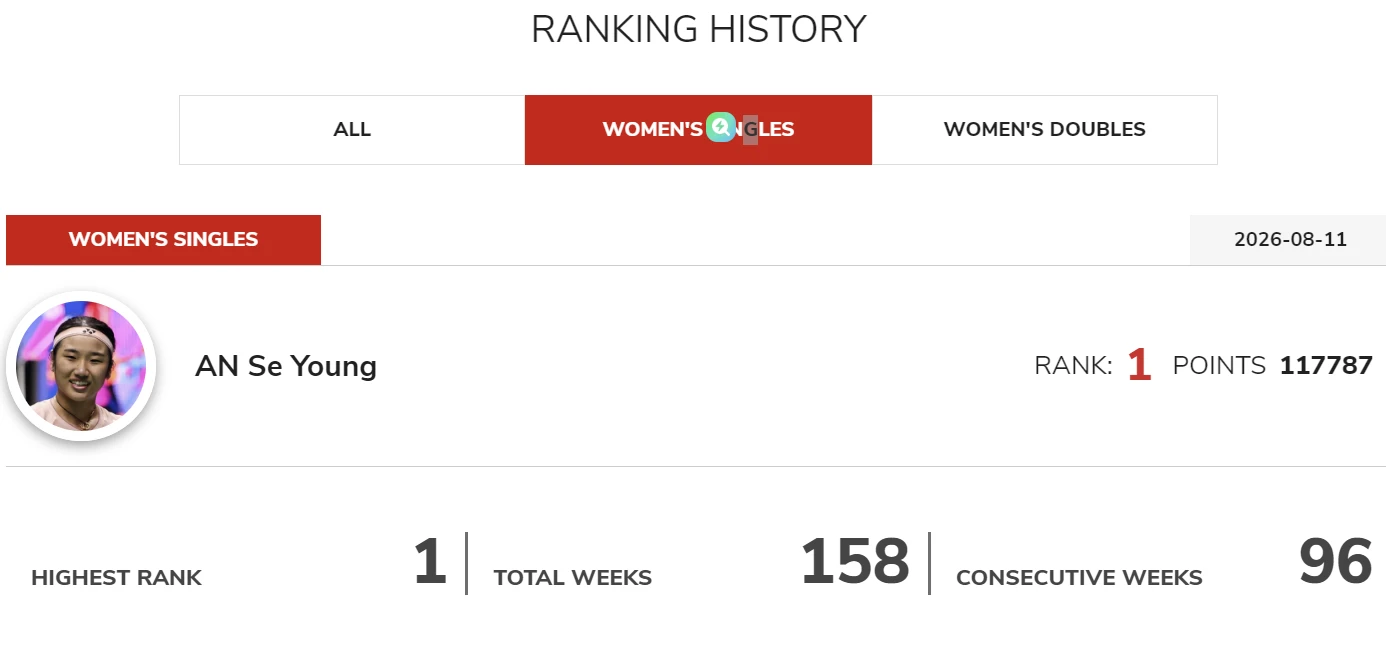Click the red WOMEN'S SINGLES section label

click(163, 240)
